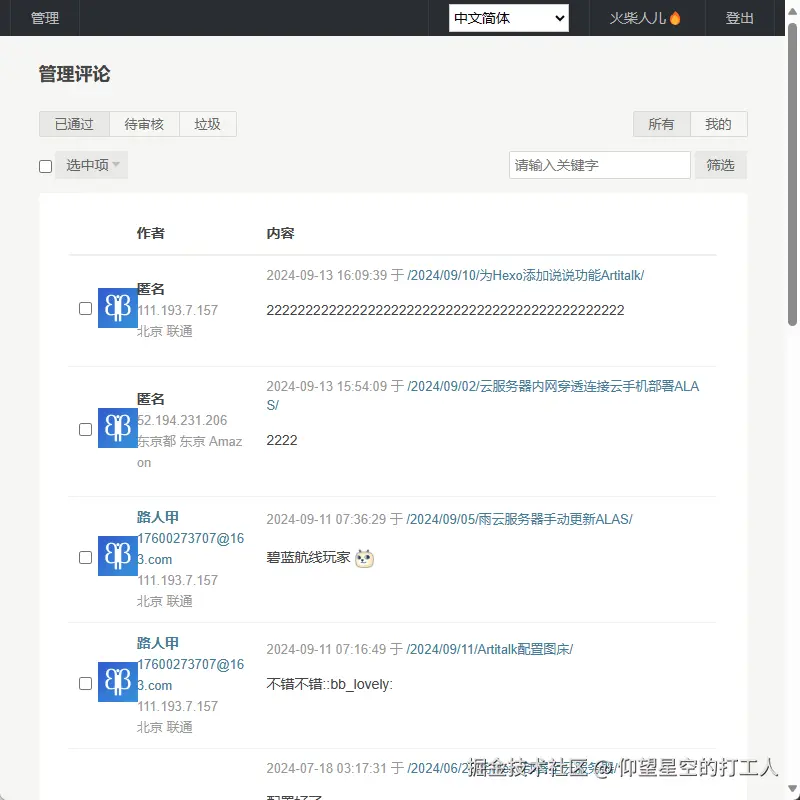Click 路人甲 author name on 07:16:49 comment
Image resolution: width=800 pixels, height=800 pixels.
coord(158,643)
